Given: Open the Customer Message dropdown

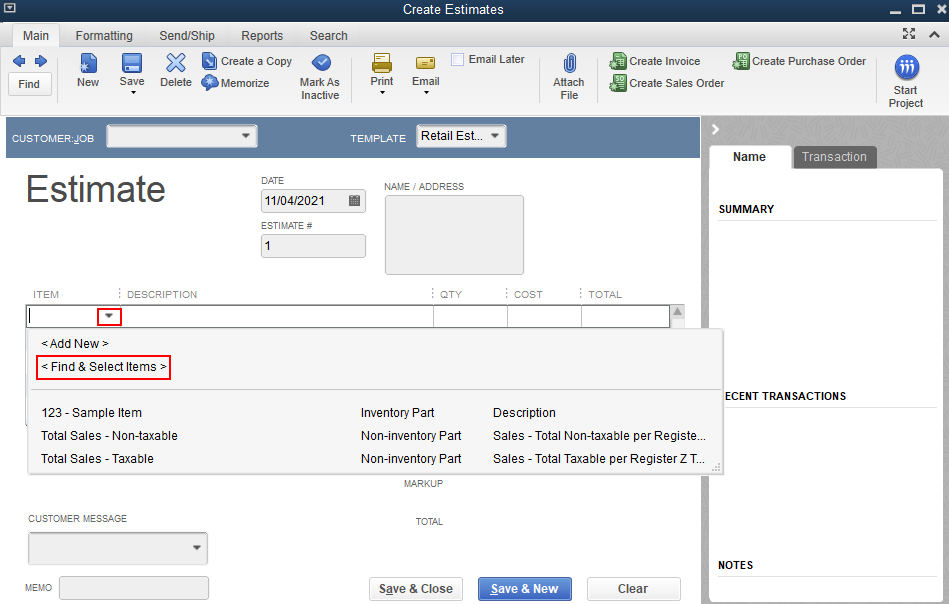Looking at the screenshot, I should point(118,548).
